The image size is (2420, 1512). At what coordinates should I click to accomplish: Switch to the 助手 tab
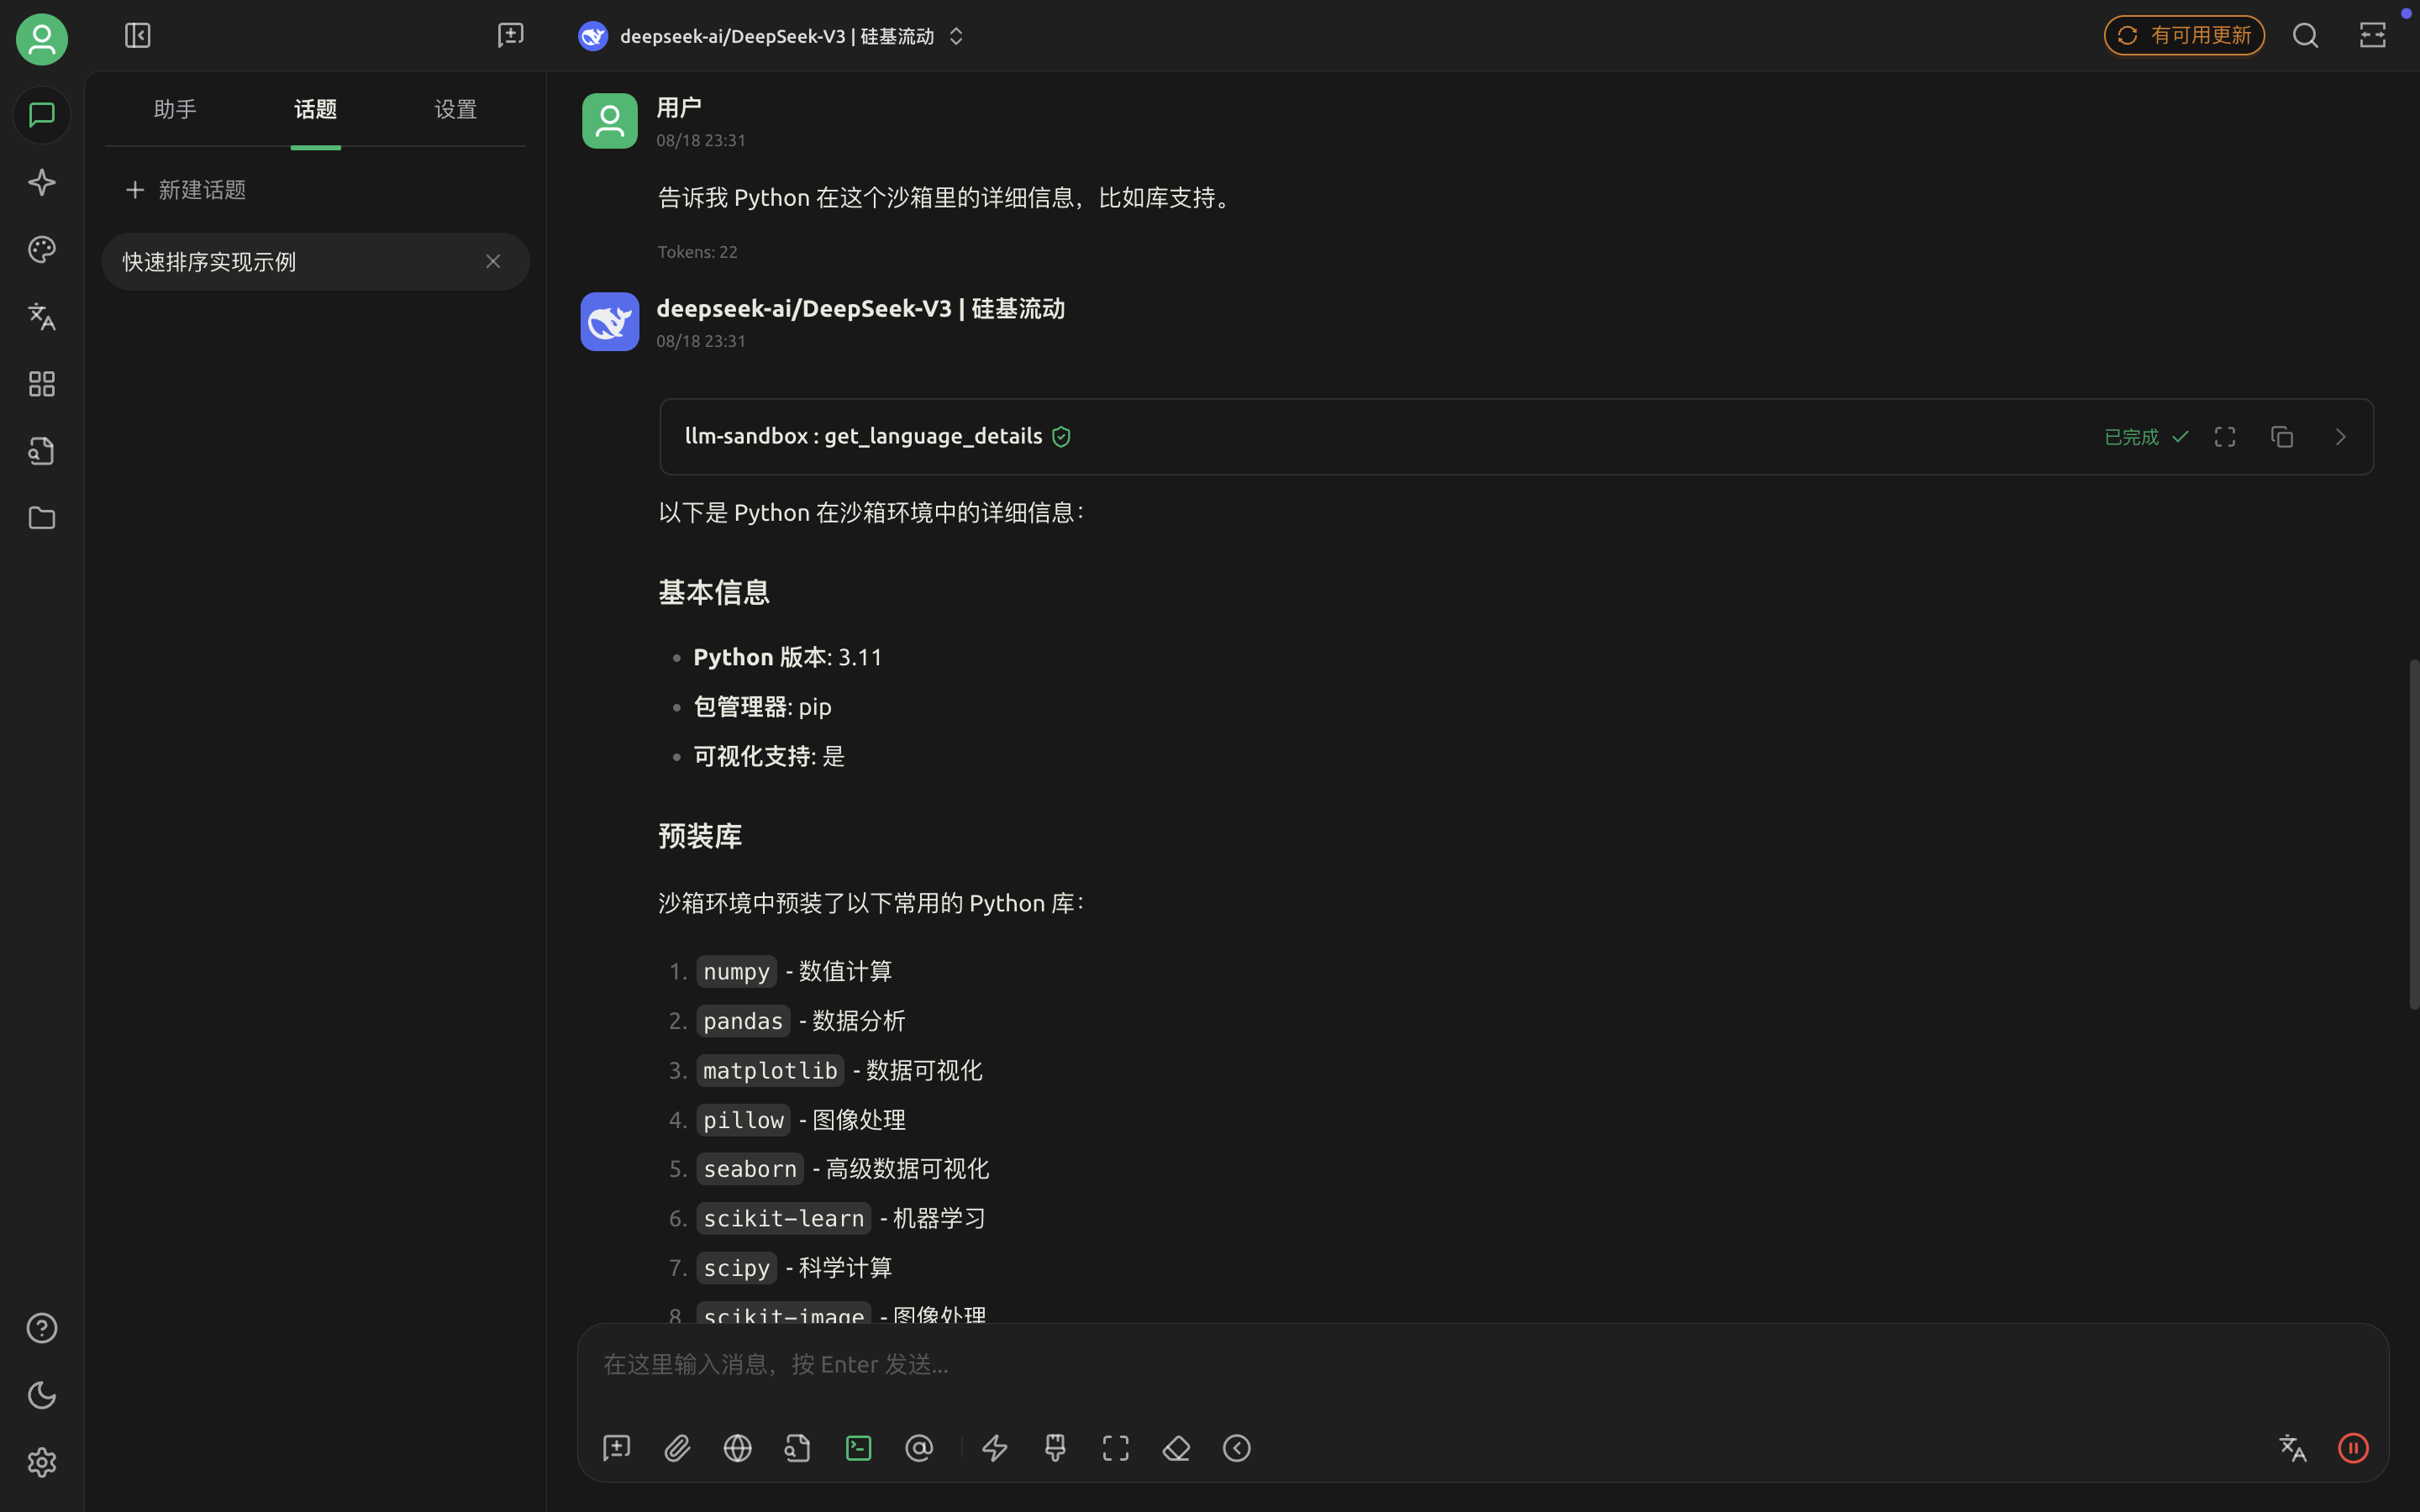pyautogui.click(x=175, y=109)
